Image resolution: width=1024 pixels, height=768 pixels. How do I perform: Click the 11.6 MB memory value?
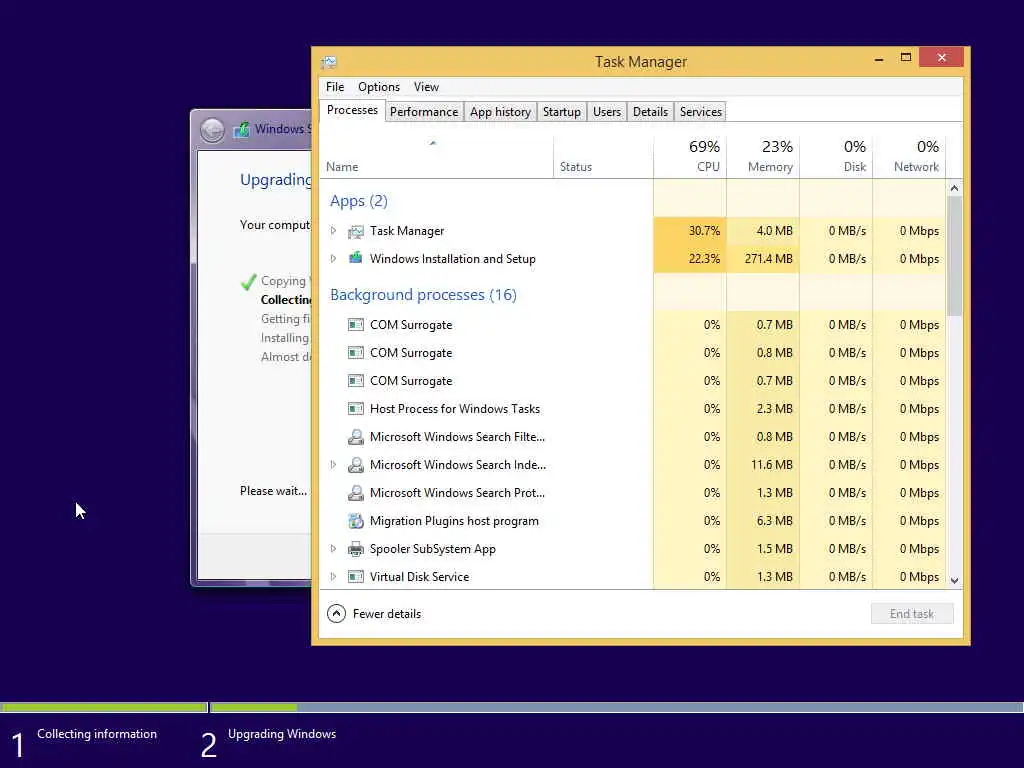(771, 464)
